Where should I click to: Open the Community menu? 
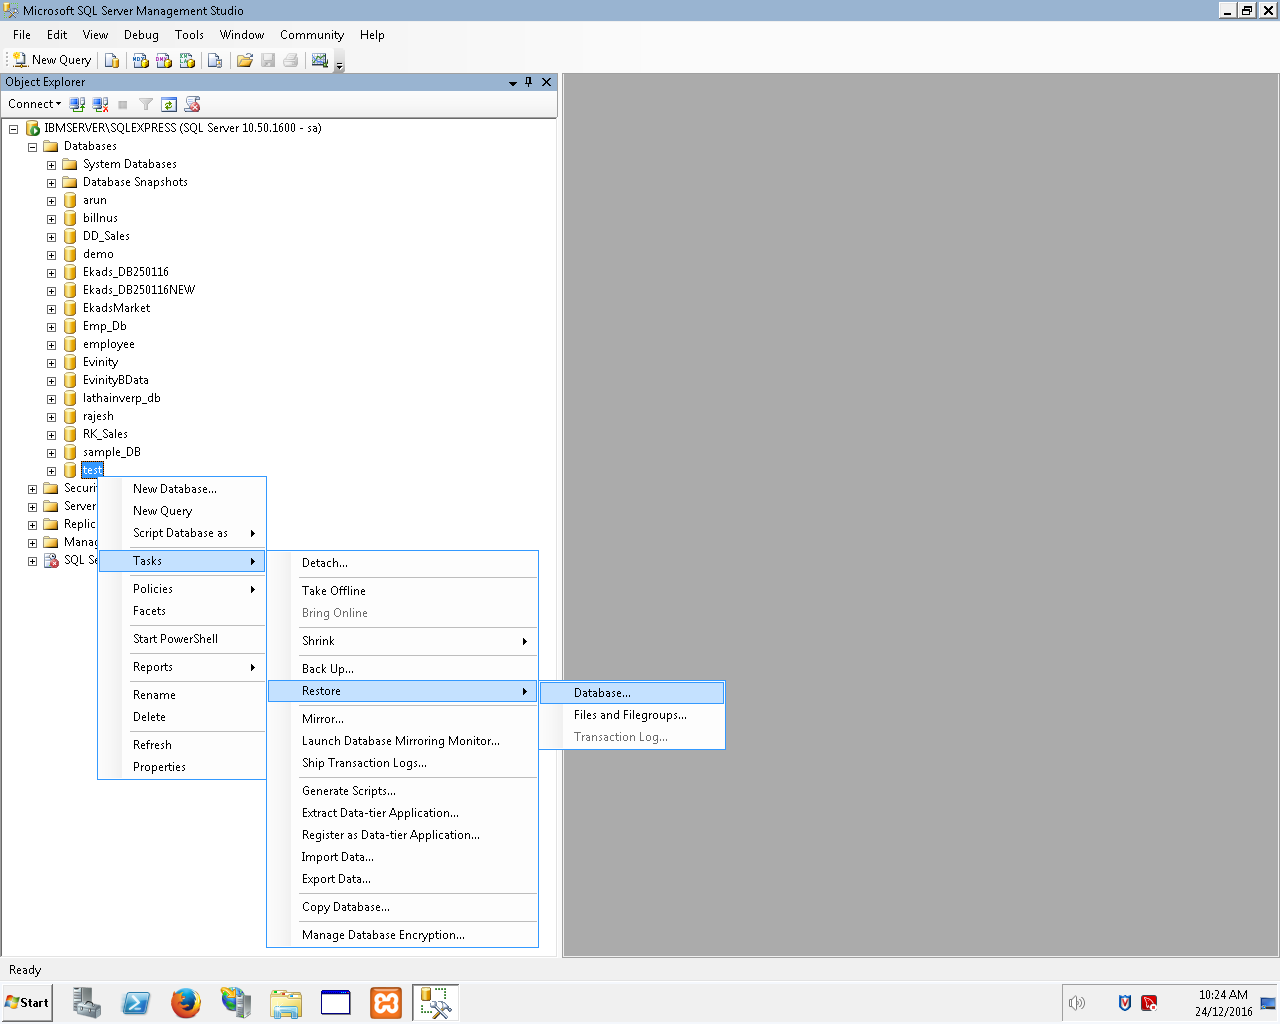(312, 35)
